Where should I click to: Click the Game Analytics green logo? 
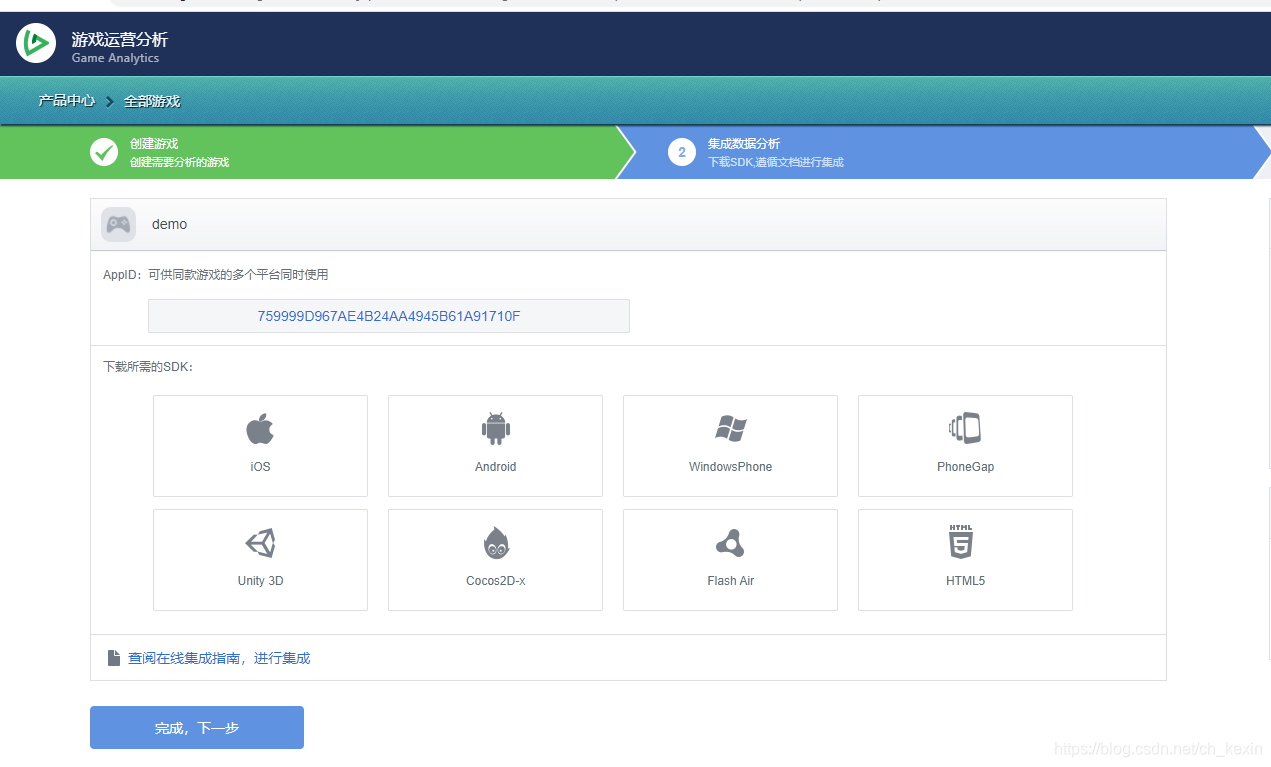[x=36, y=43]
